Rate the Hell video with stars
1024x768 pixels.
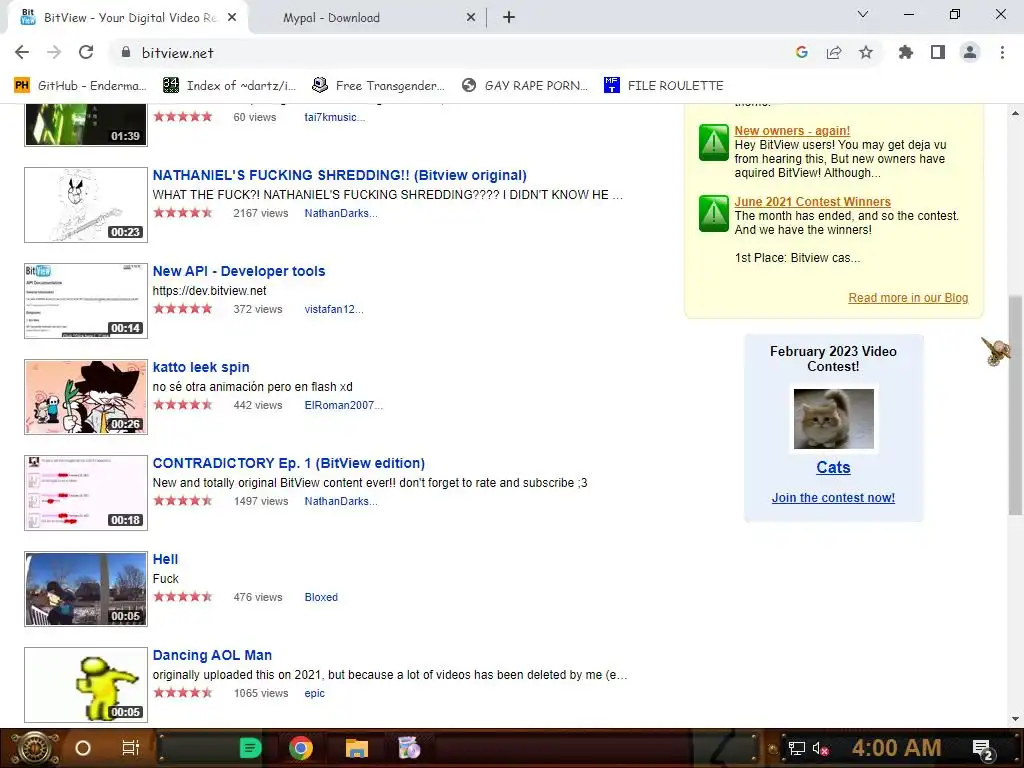(x=183, y=597)
